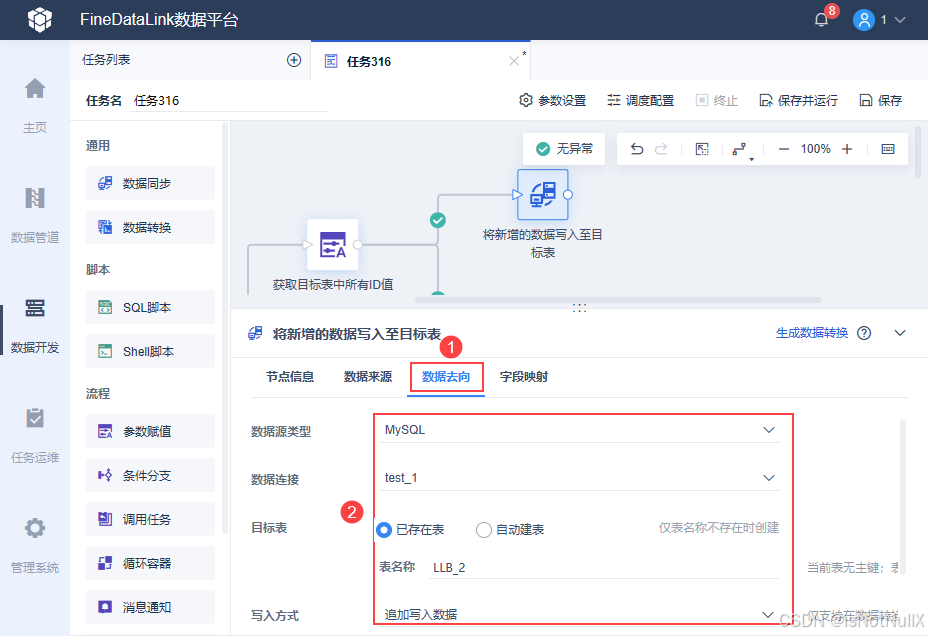Image resolution: width=928 pixels, height=636 pixels.
Task: Click 保存并运行
Action: click(798, 101)
